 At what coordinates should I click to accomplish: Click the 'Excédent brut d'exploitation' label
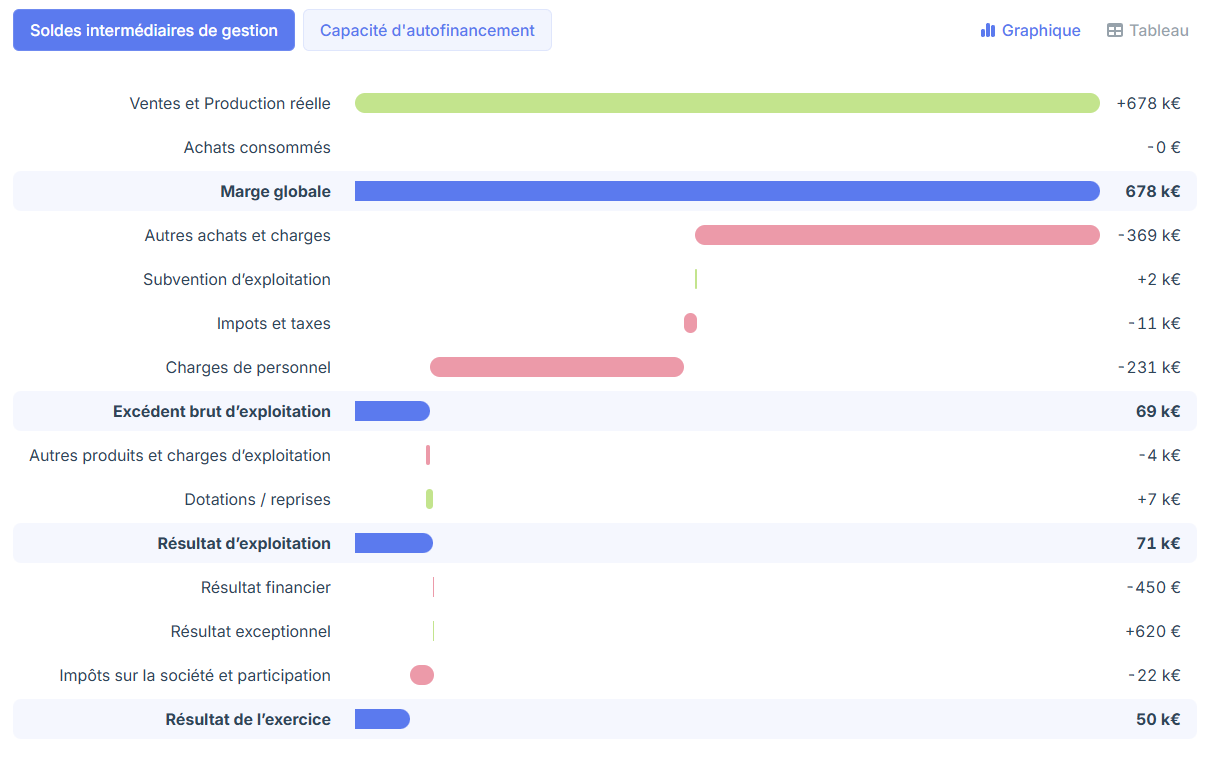(222, 411)
